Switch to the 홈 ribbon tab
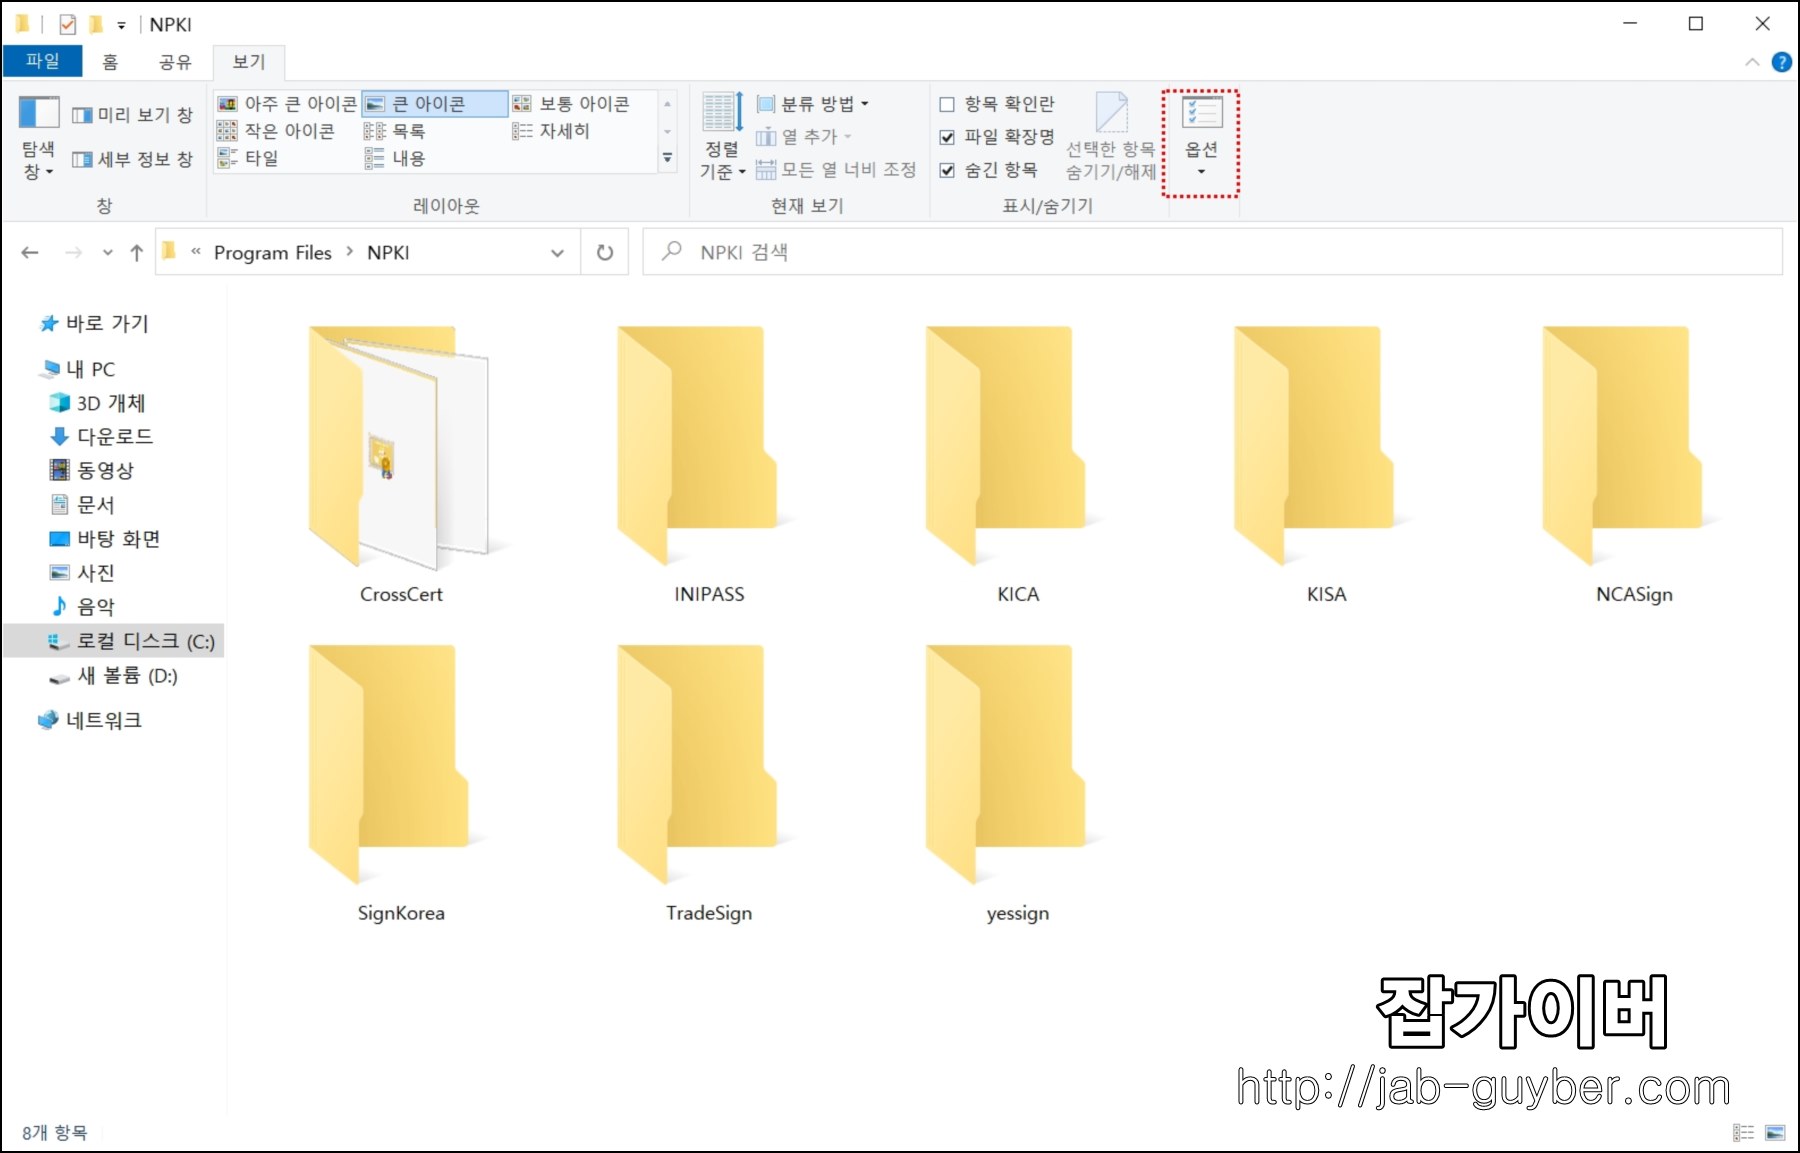The height and width of the screenshot is (1153, 1800). coord(110,62)
